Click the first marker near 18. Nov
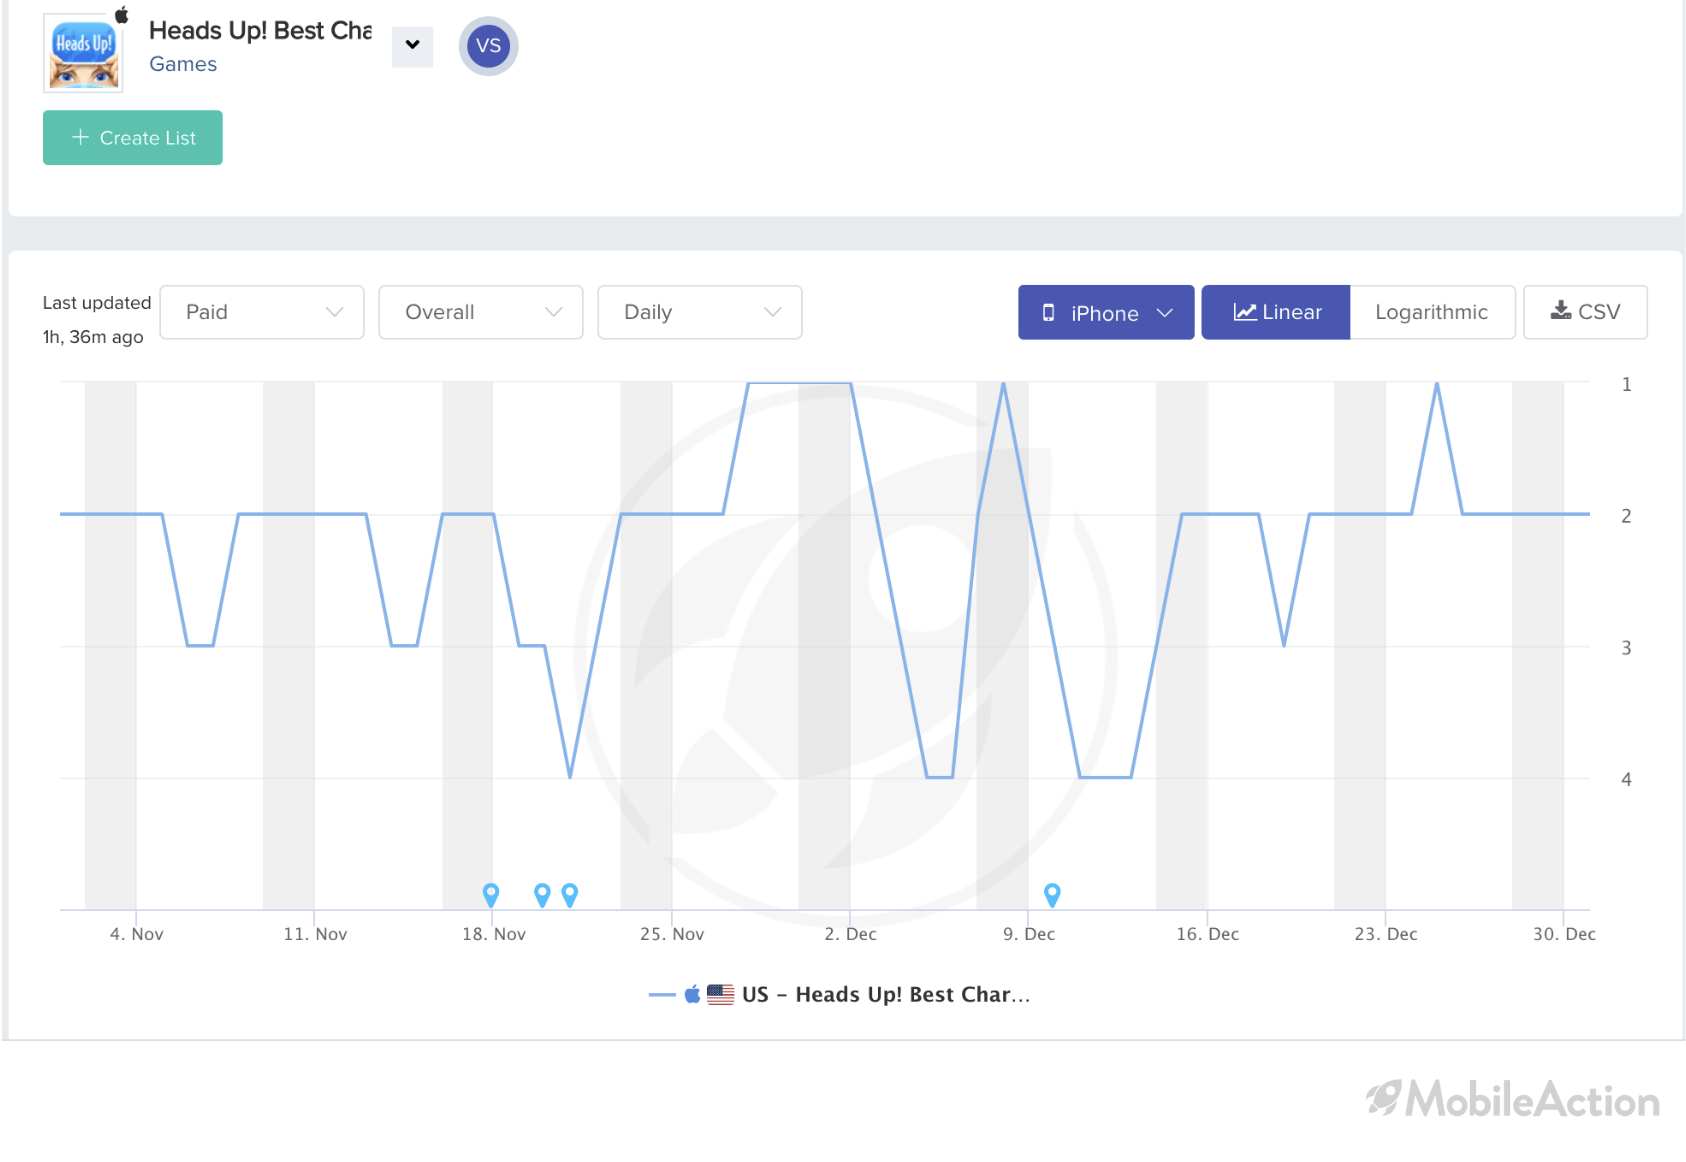 491,895
